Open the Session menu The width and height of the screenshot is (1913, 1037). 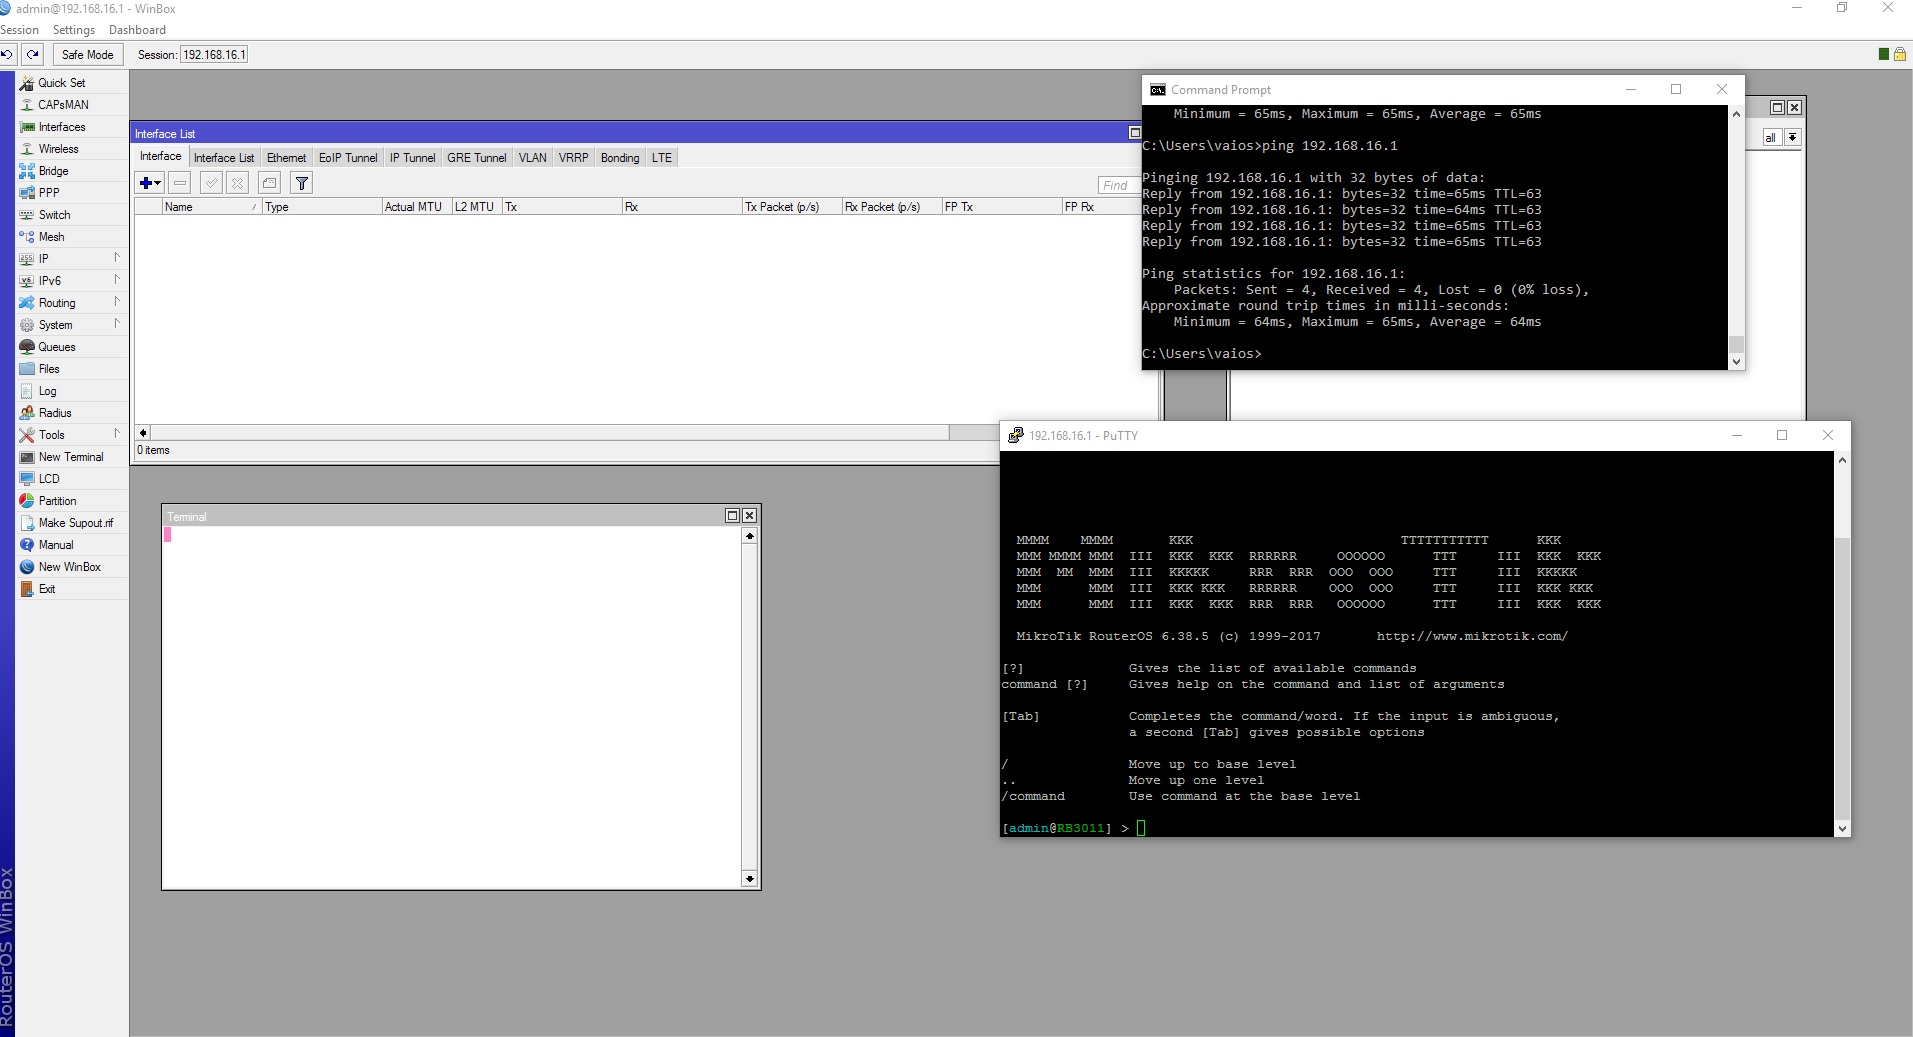20,30
